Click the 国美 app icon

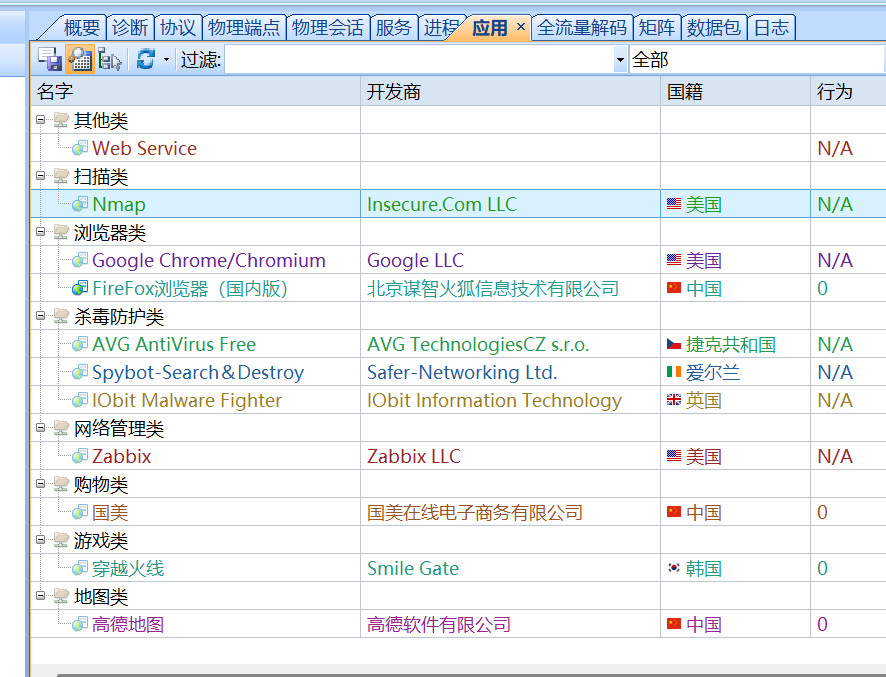click(80, 512)
